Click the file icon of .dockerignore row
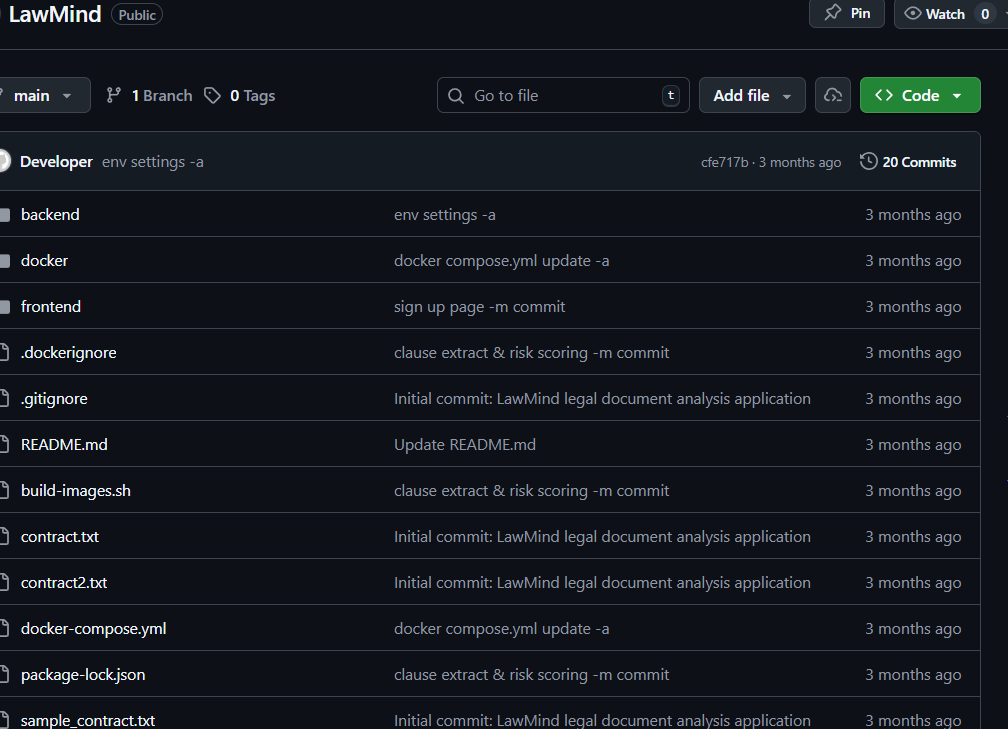The width and height of the screenshot is (1008, 729). pyautogui.click(x=4, y=352)
